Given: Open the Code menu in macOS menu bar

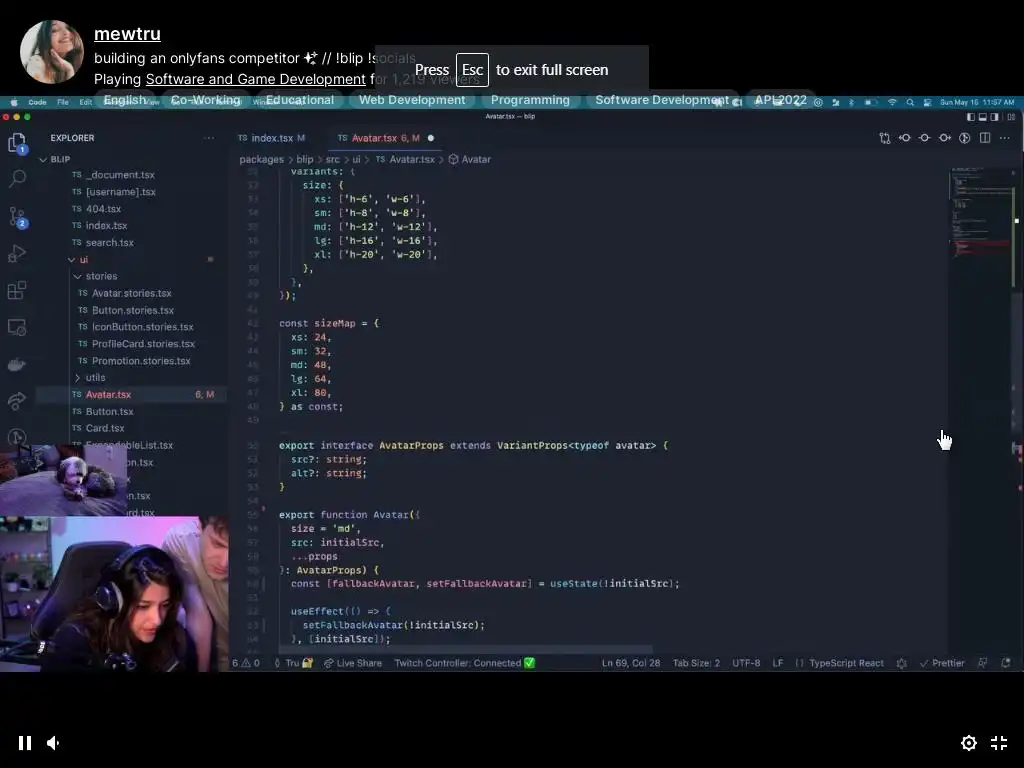Looking at the screenshot, I should pos(37,103).
